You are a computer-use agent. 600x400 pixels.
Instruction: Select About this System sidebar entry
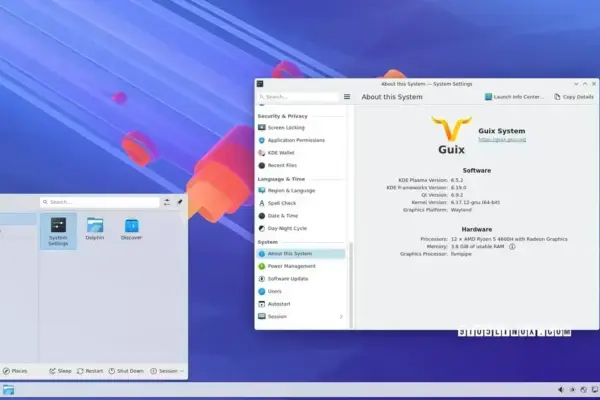[301, 253]
